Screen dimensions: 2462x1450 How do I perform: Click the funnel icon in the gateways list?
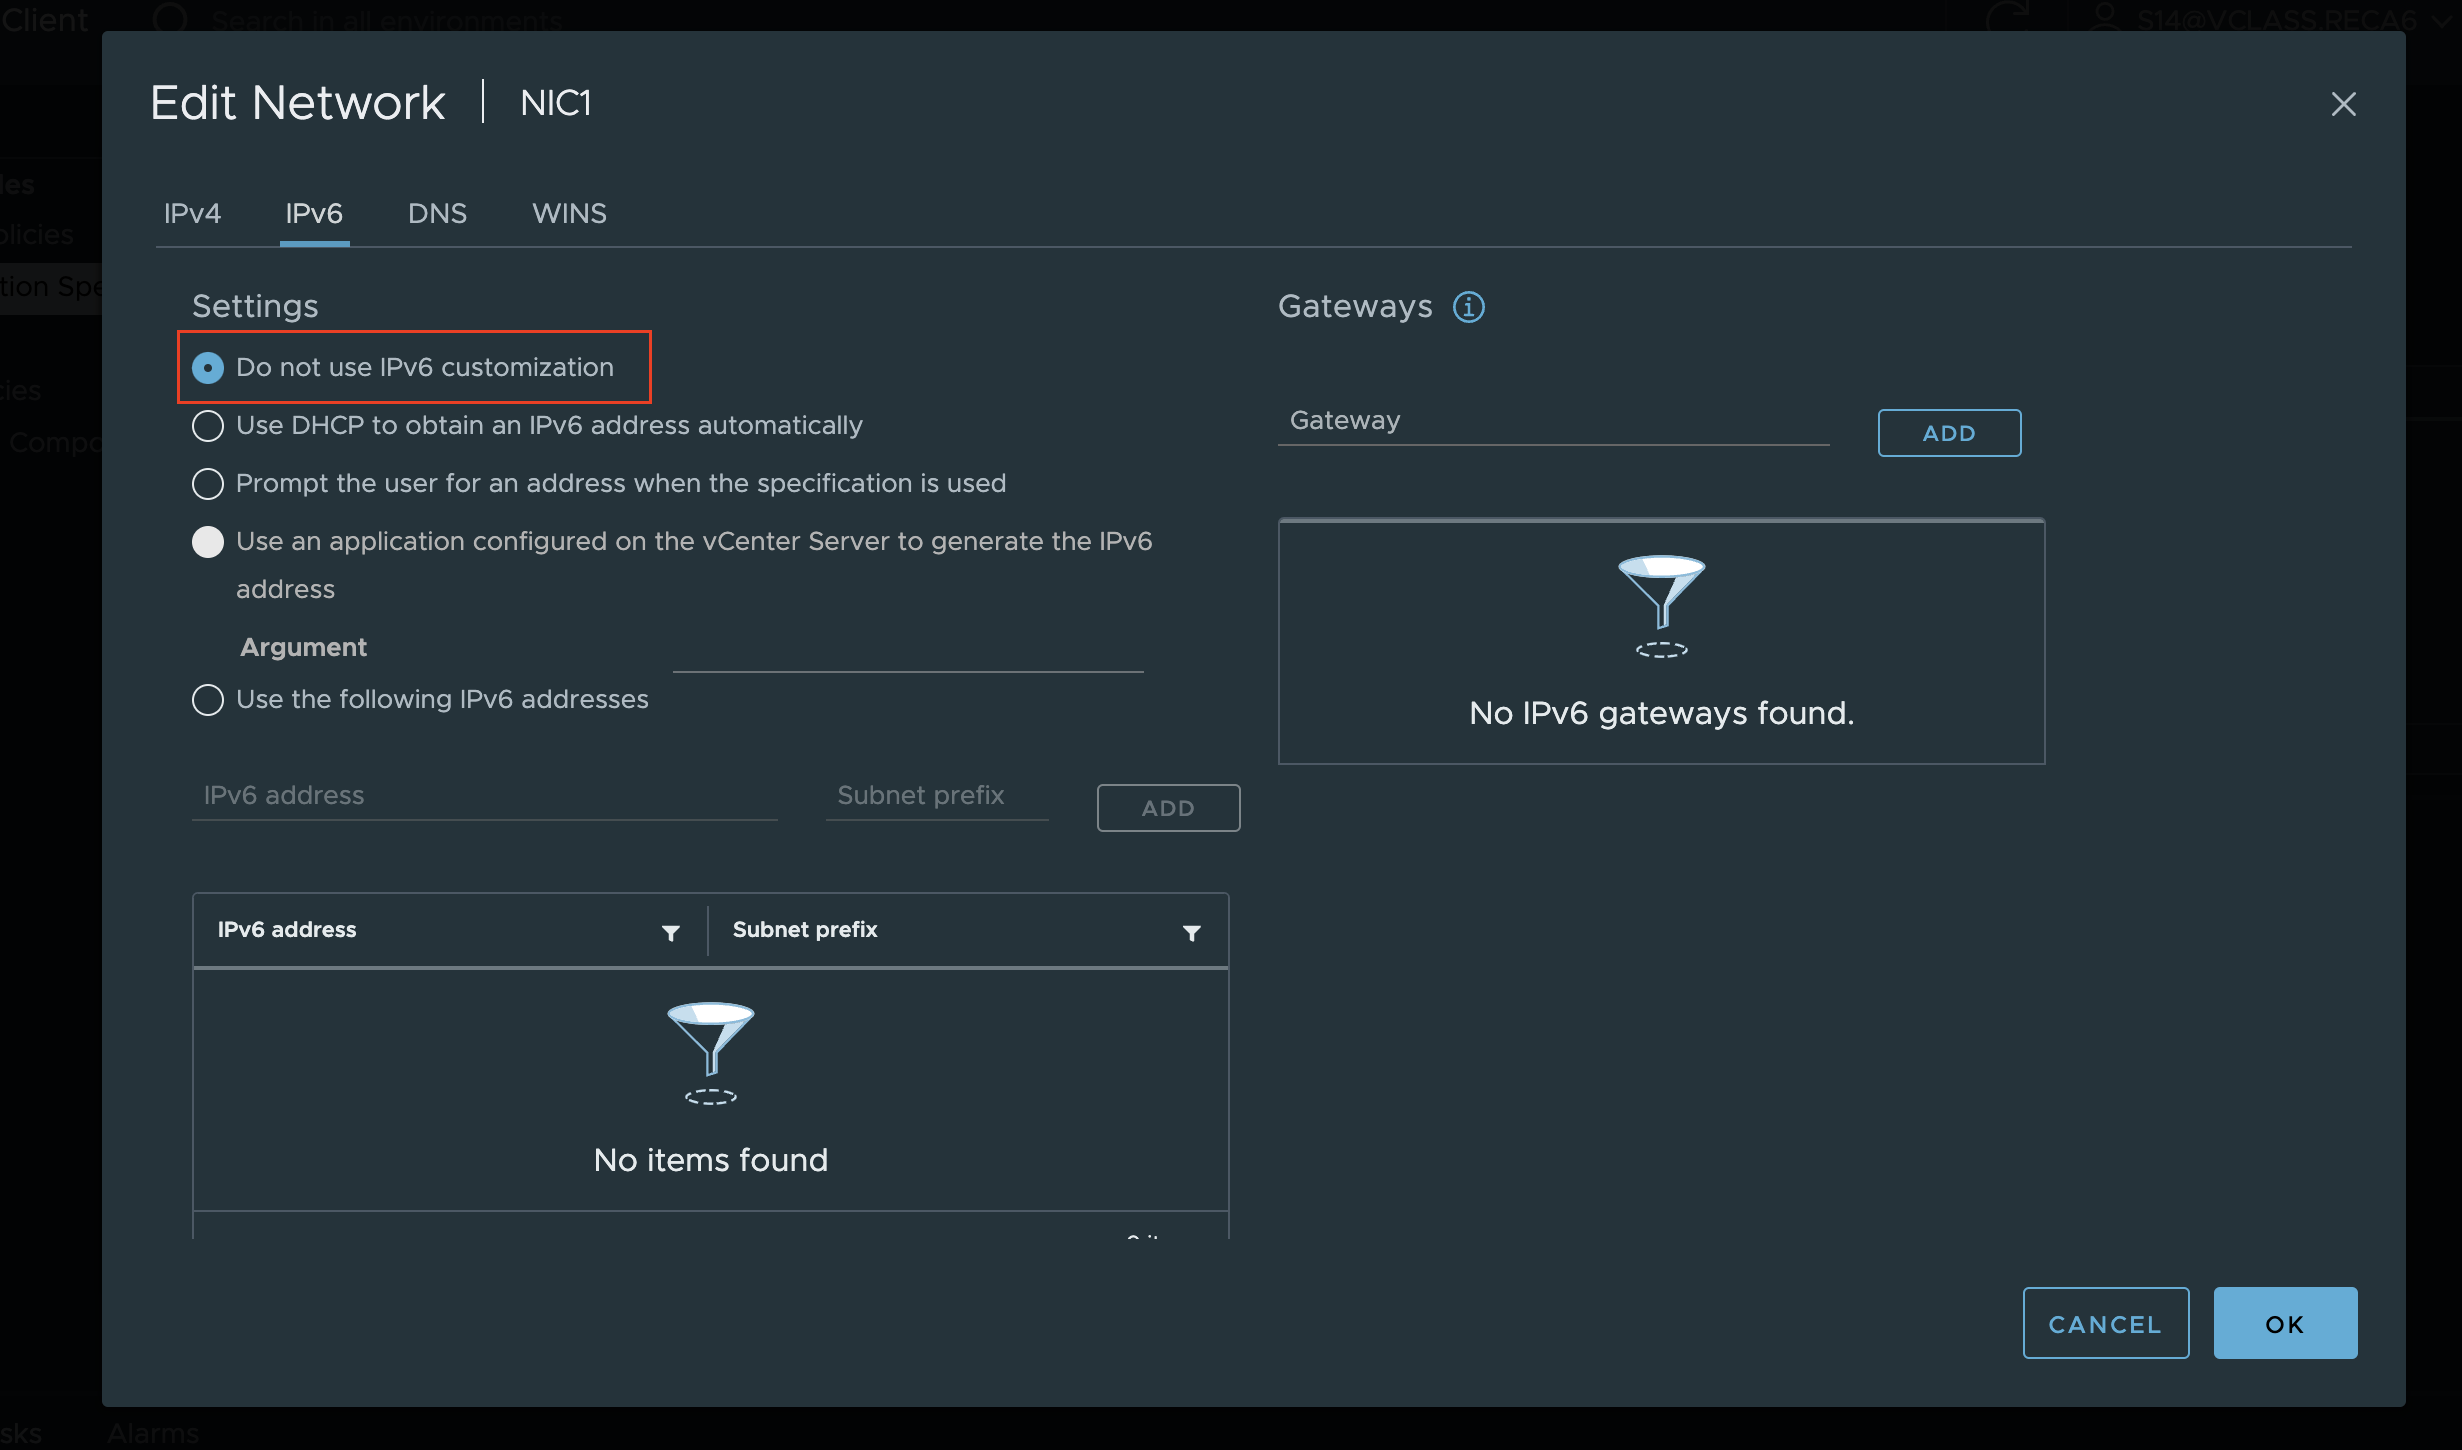tap(1661, 603)
